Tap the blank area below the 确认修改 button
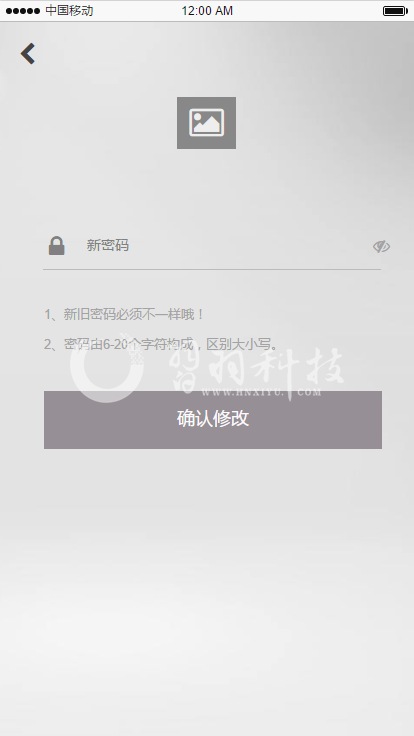The image size is (414, 736). [x=207, y=587]
